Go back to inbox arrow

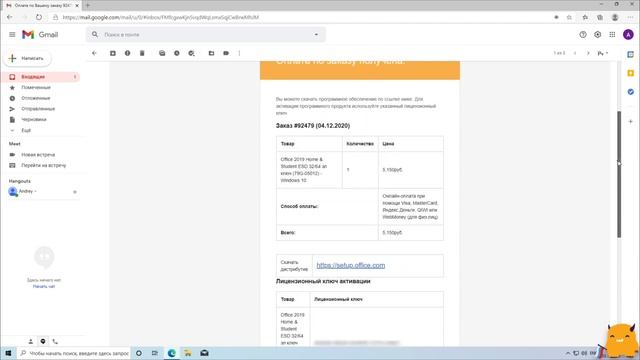pos(94,53)
